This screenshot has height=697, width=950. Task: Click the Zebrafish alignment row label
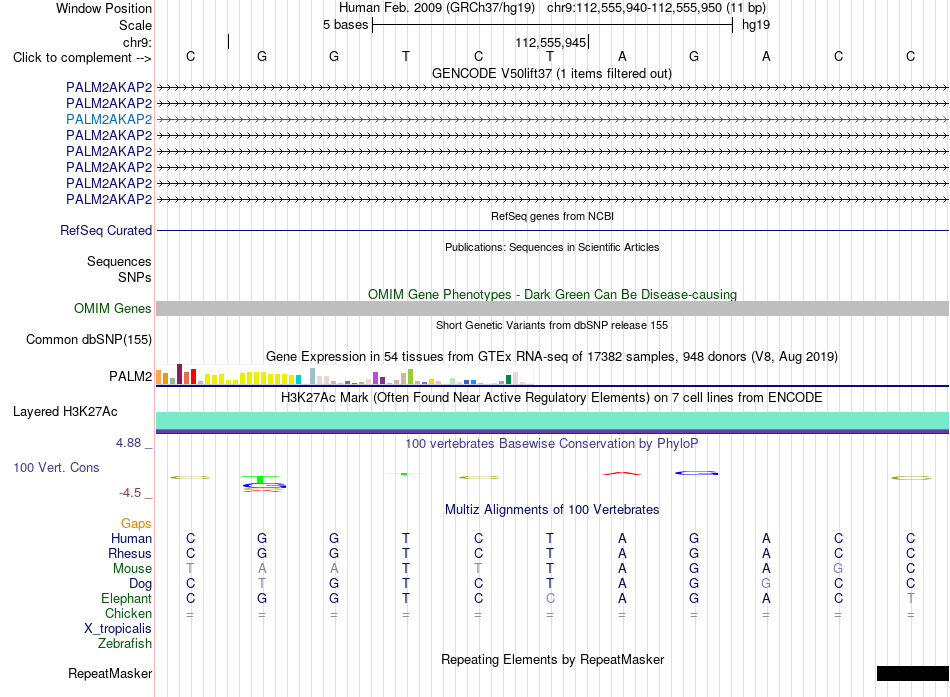point(125,643)
